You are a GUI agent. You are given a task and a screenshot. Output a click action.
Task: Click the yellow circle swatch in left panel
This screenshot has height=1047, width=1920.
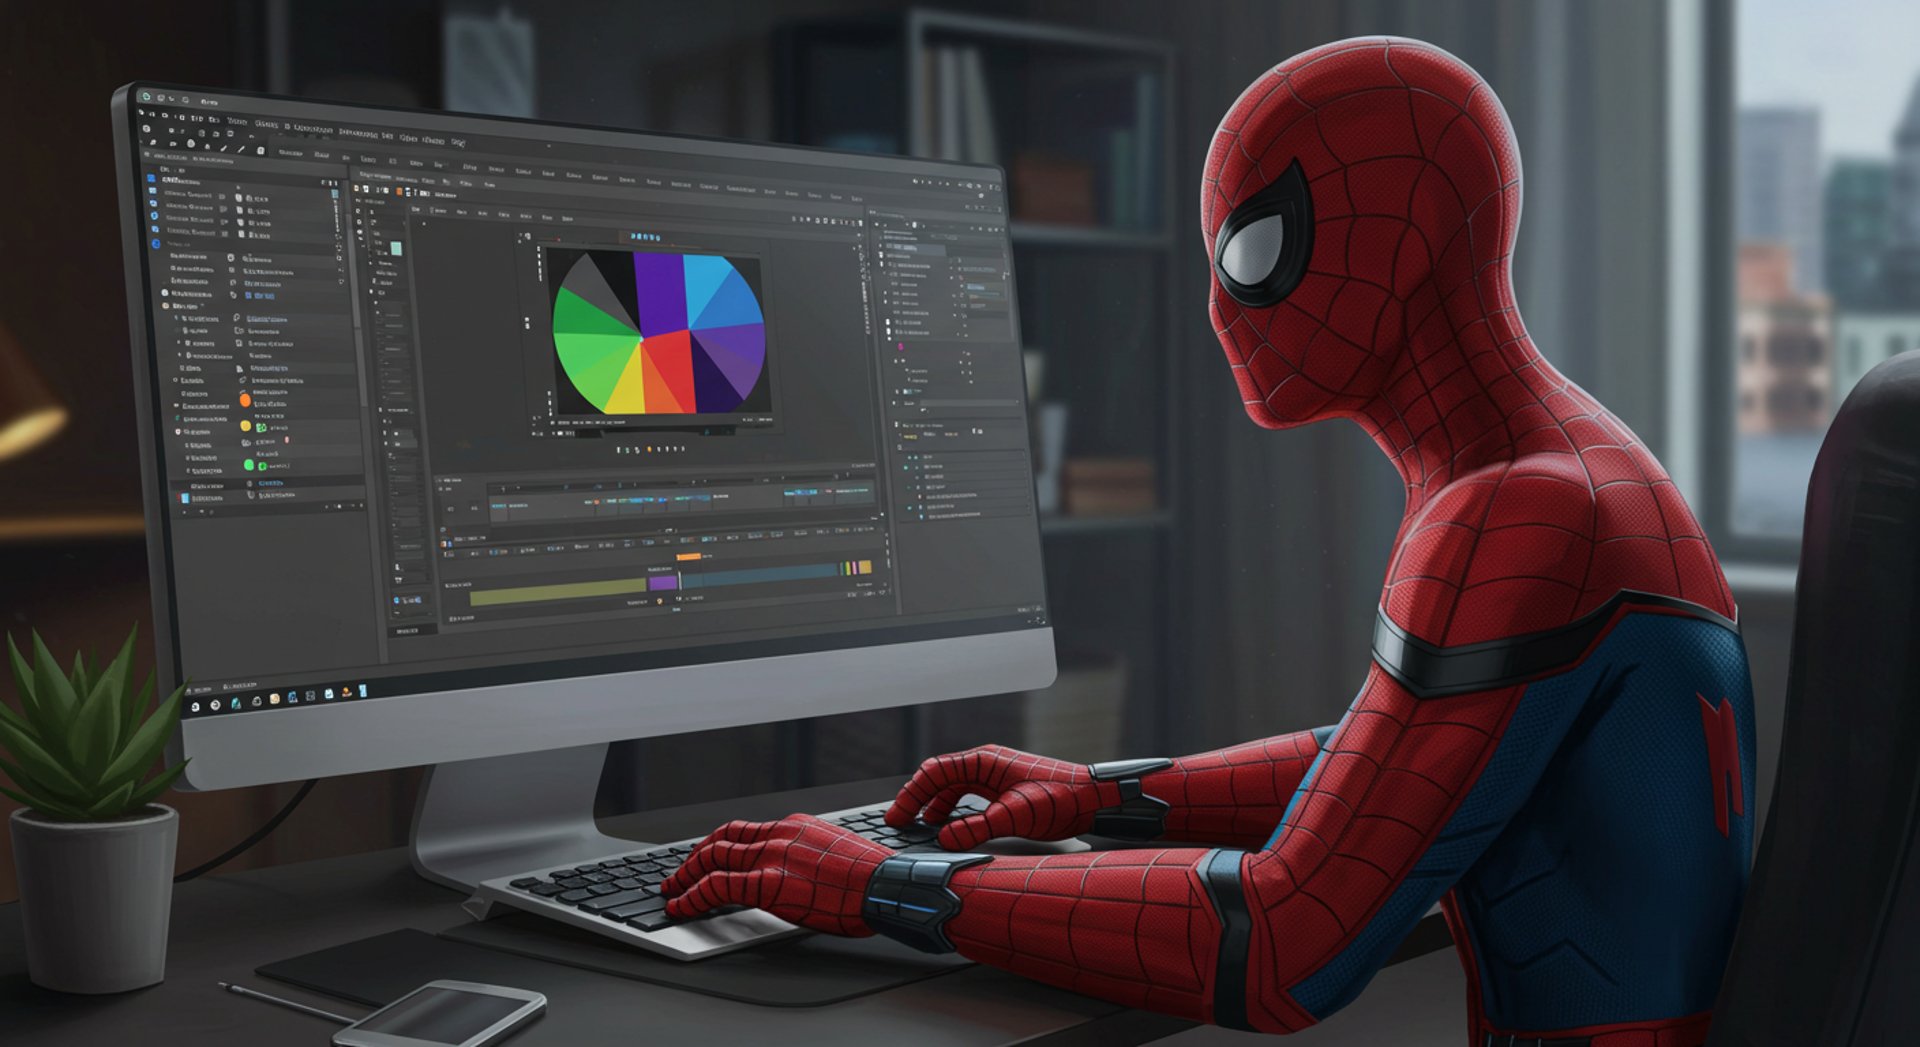[x=246, y=426]
